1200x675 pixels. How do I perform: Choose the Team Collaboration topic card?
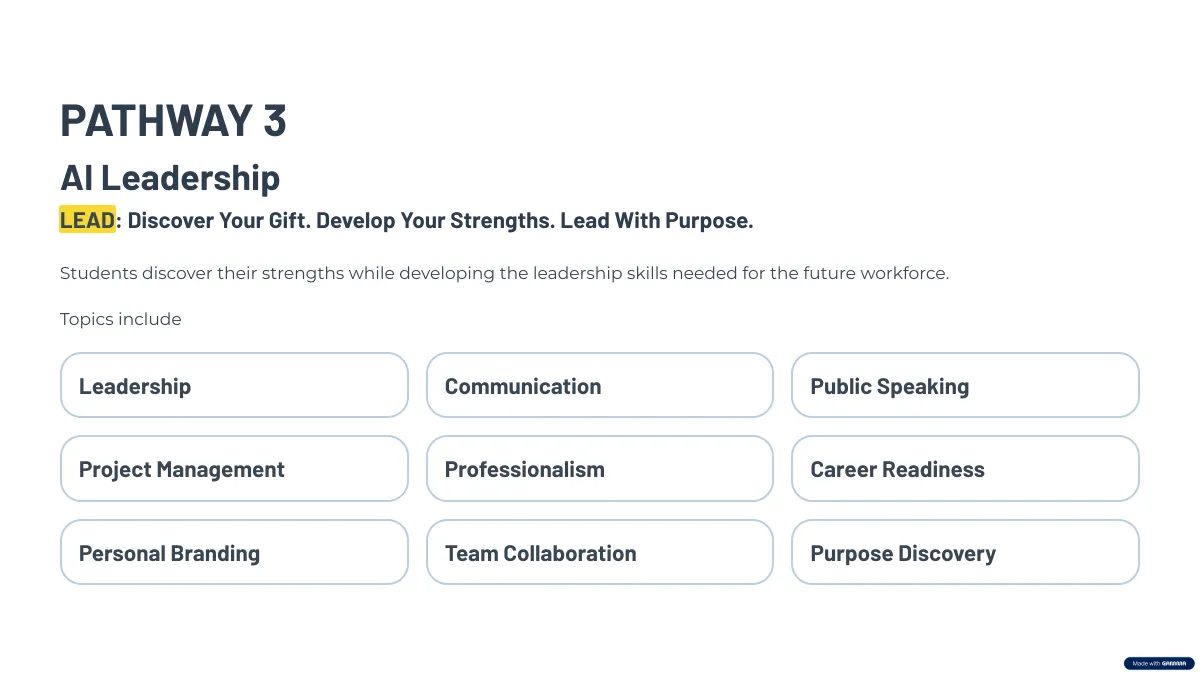tap(600, 552)
